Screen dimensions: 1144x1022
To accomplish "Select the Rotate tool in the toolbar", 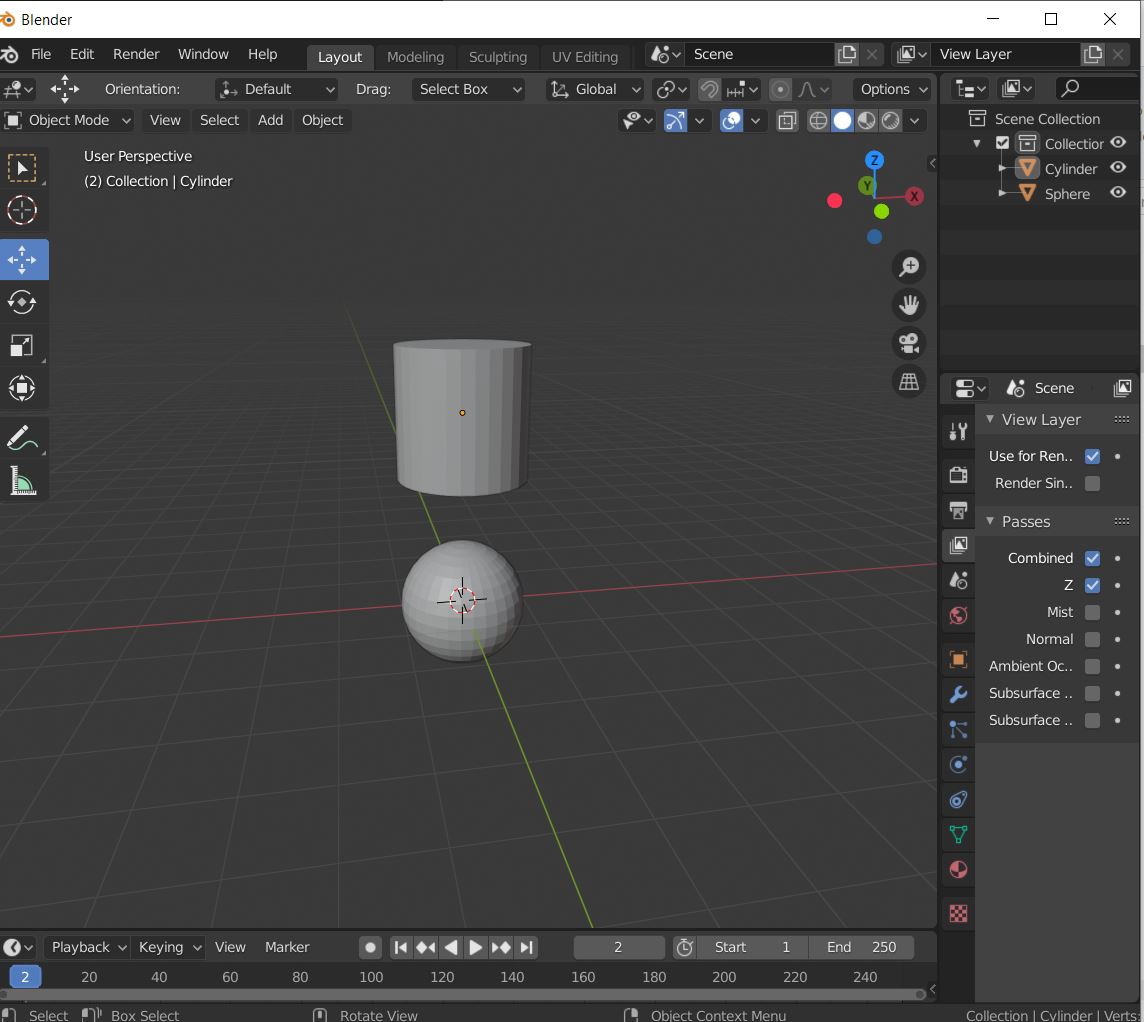I will 22,302.
